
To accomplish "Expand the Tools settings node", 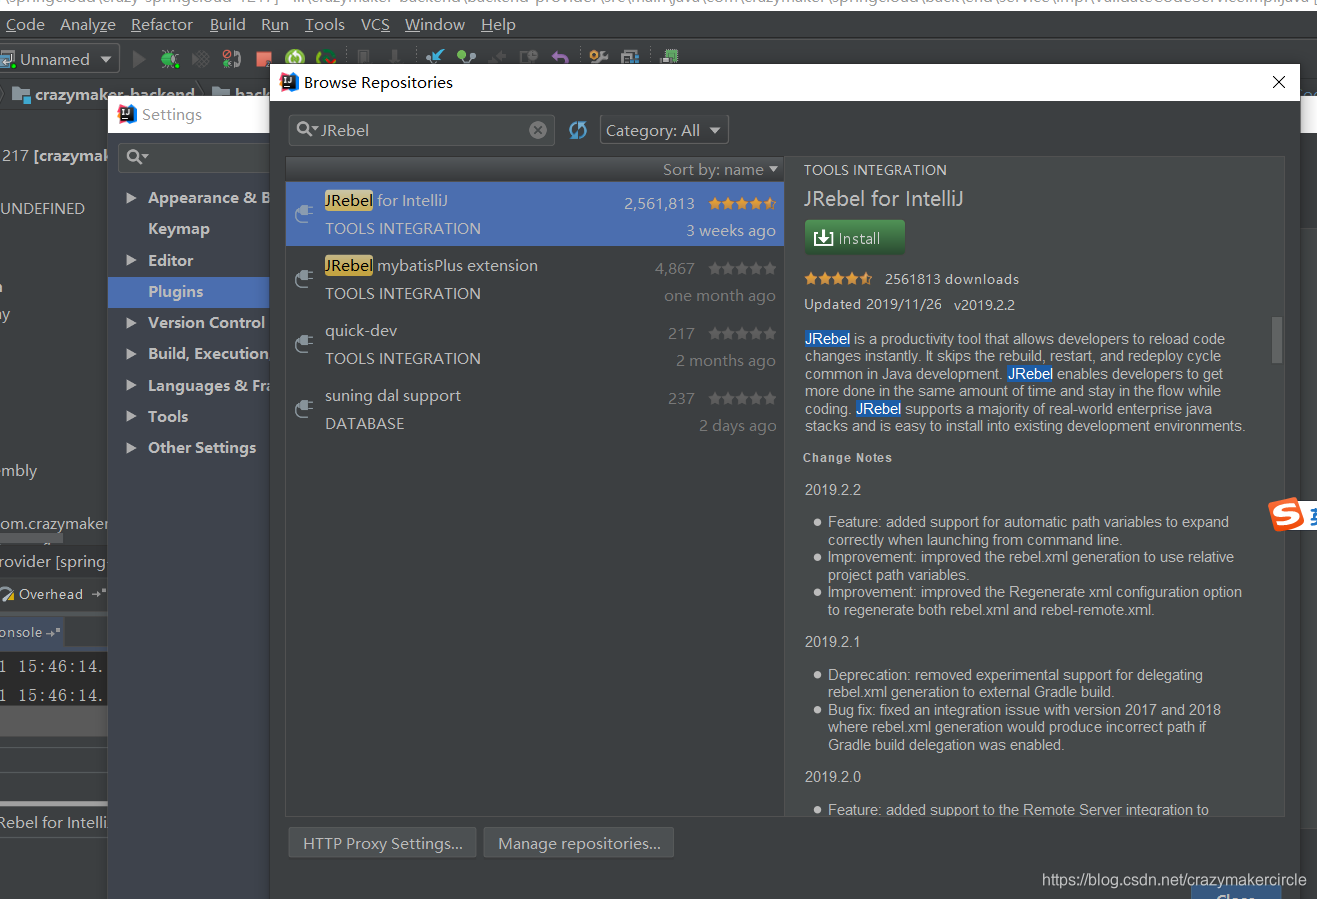I will tap(131, 416).
